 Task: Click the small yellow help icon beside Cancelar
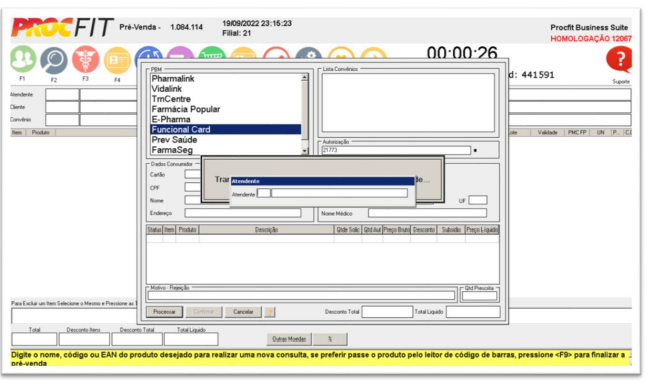tap(270, 312)
